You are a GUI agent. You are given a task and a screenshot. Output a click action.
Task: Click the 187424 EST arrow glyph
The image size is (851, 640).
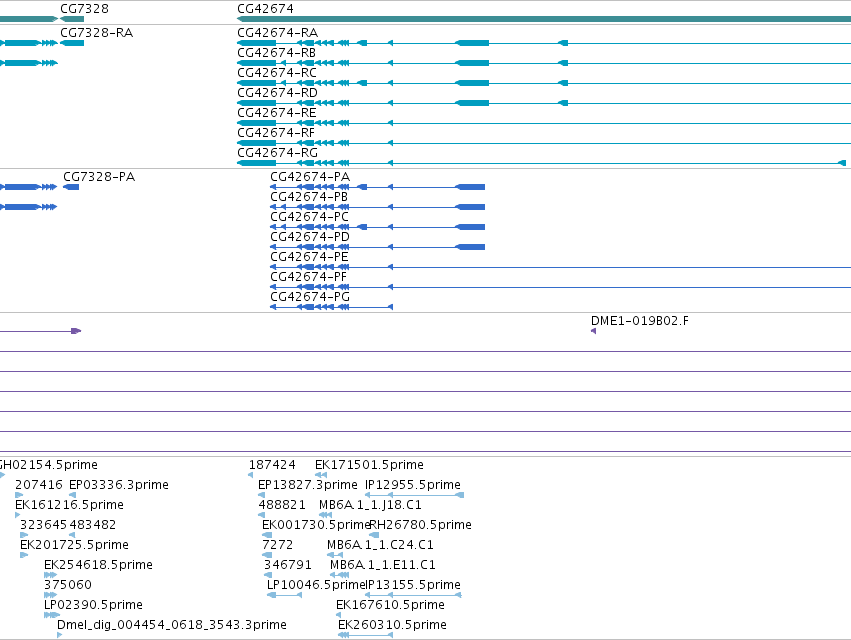click(x=250, y=475)
